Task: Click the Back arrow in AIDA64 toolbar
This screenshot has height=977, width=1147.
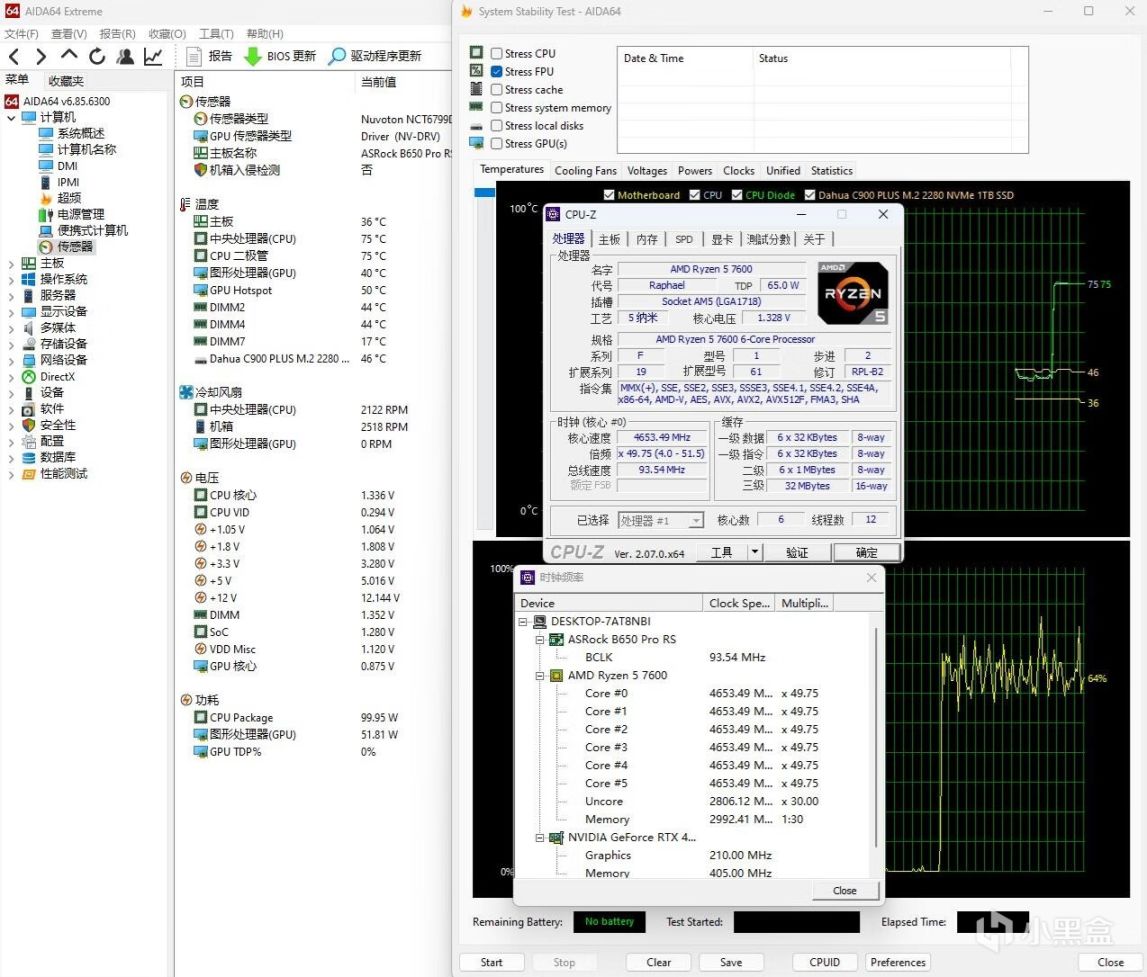Action: (x=14, y=57)
